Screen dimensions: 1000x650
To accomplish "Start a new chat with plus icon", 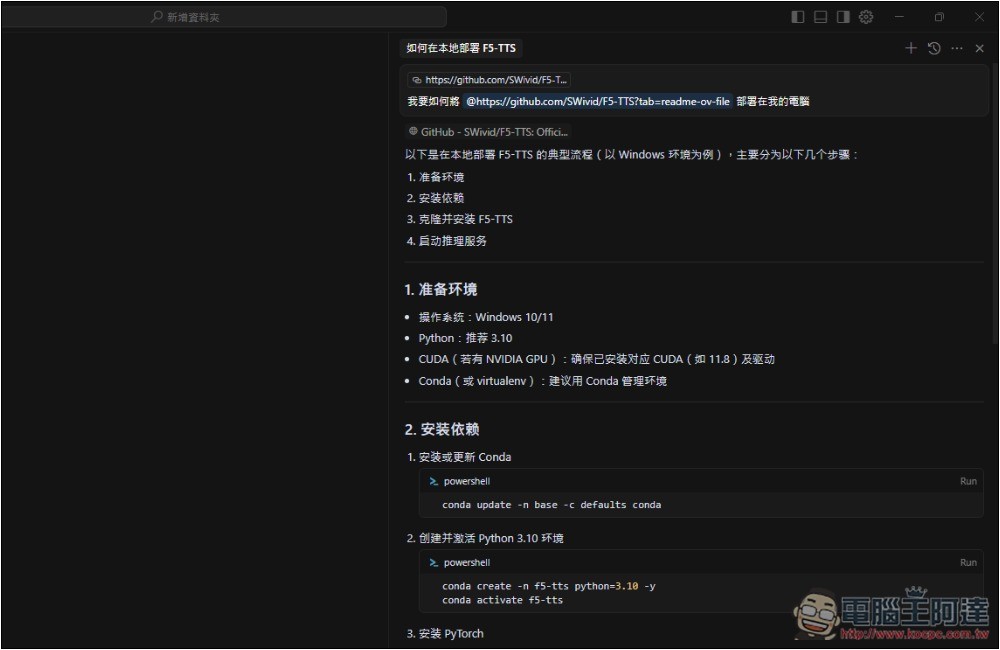I will (910, 48).
